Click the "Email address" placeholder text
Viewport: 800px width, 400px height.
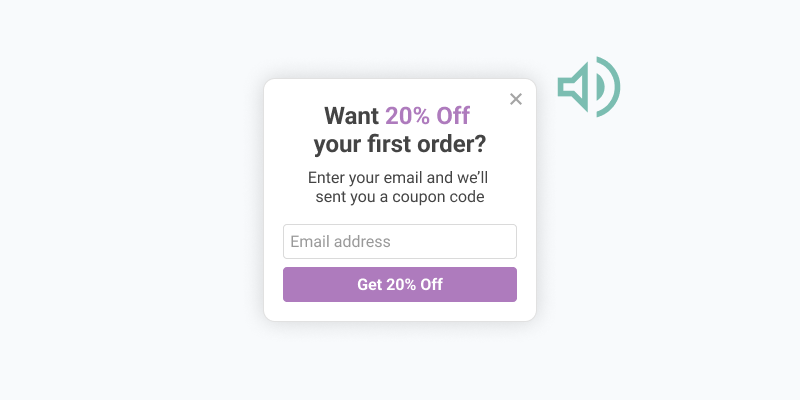coord(340,242)
